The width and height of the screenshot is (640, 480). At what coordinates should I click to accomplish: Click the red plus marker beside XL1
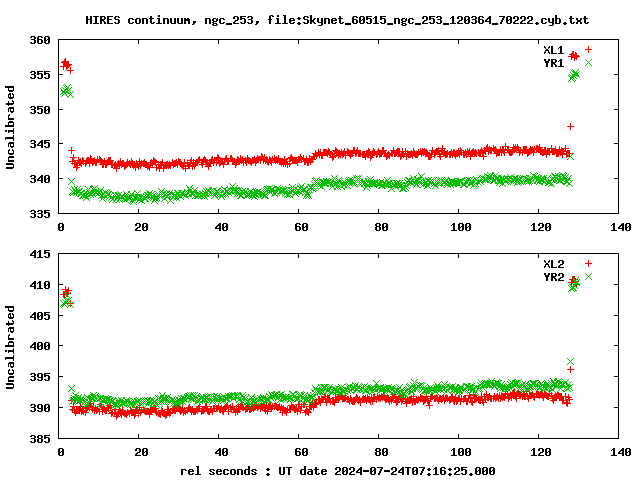point(588,49)
